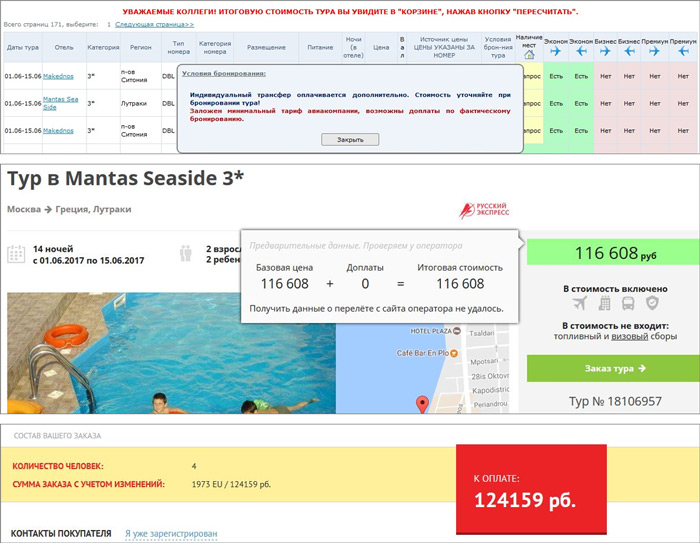Click the Я уже зарегистрирован link
Image resolution: width=700 pixels, height=543 pixels.
171,534
